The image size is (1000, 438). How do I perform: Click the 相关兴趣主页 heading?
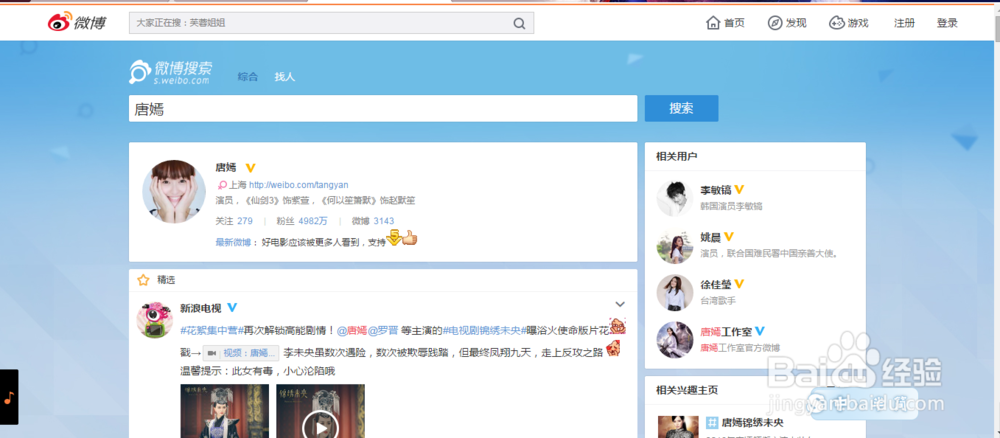pyautogui.click(x=687, y=390)
